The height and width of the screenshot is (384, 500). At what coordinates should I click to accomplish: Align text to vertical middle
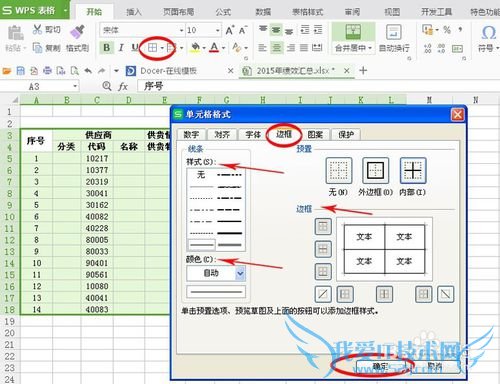click(276, 30)
